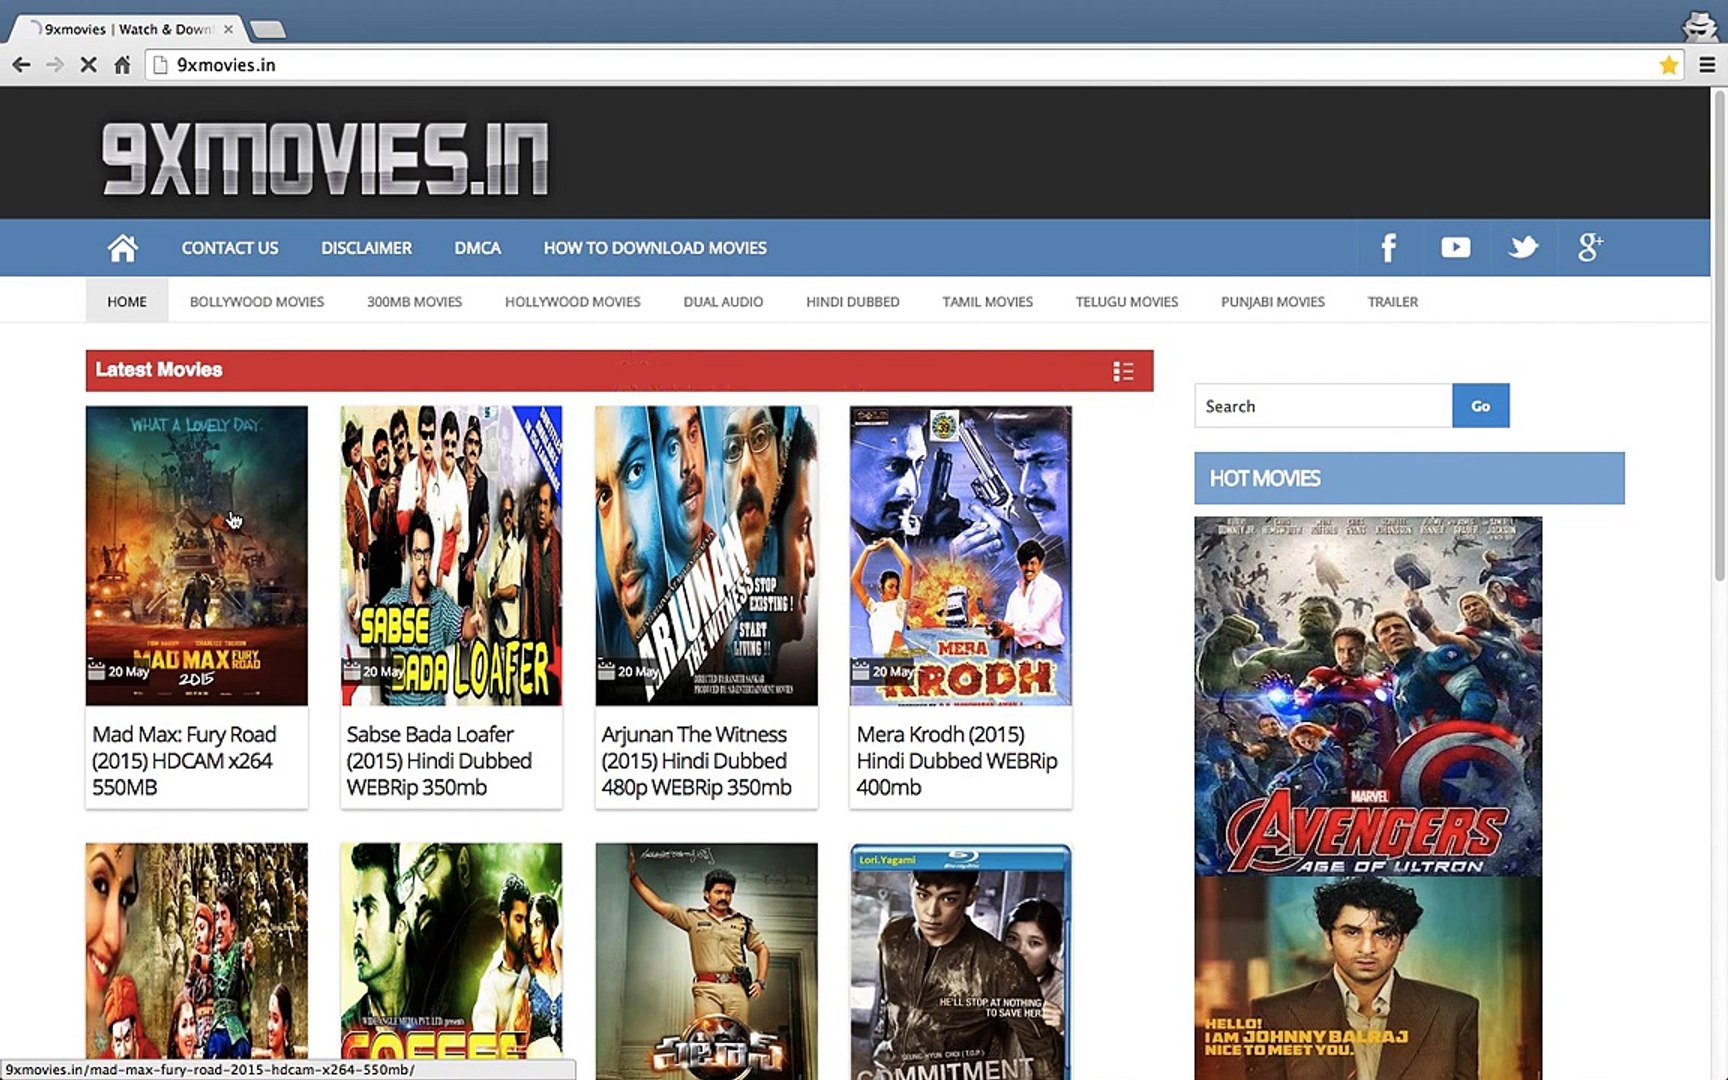This screenshot has height=1080, width=1728.
Task: Select the Bollywood Movies category
Action: click(257, 301)
